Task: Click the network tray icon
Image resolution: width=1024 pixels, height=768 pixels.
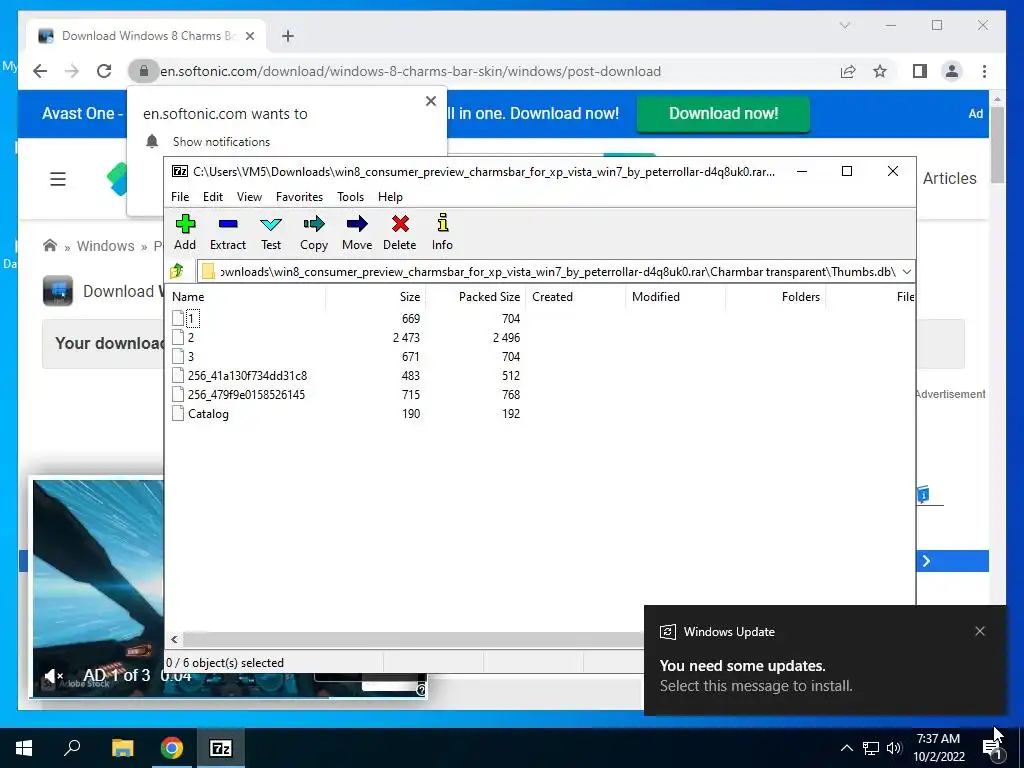Action: coord(871,748)
